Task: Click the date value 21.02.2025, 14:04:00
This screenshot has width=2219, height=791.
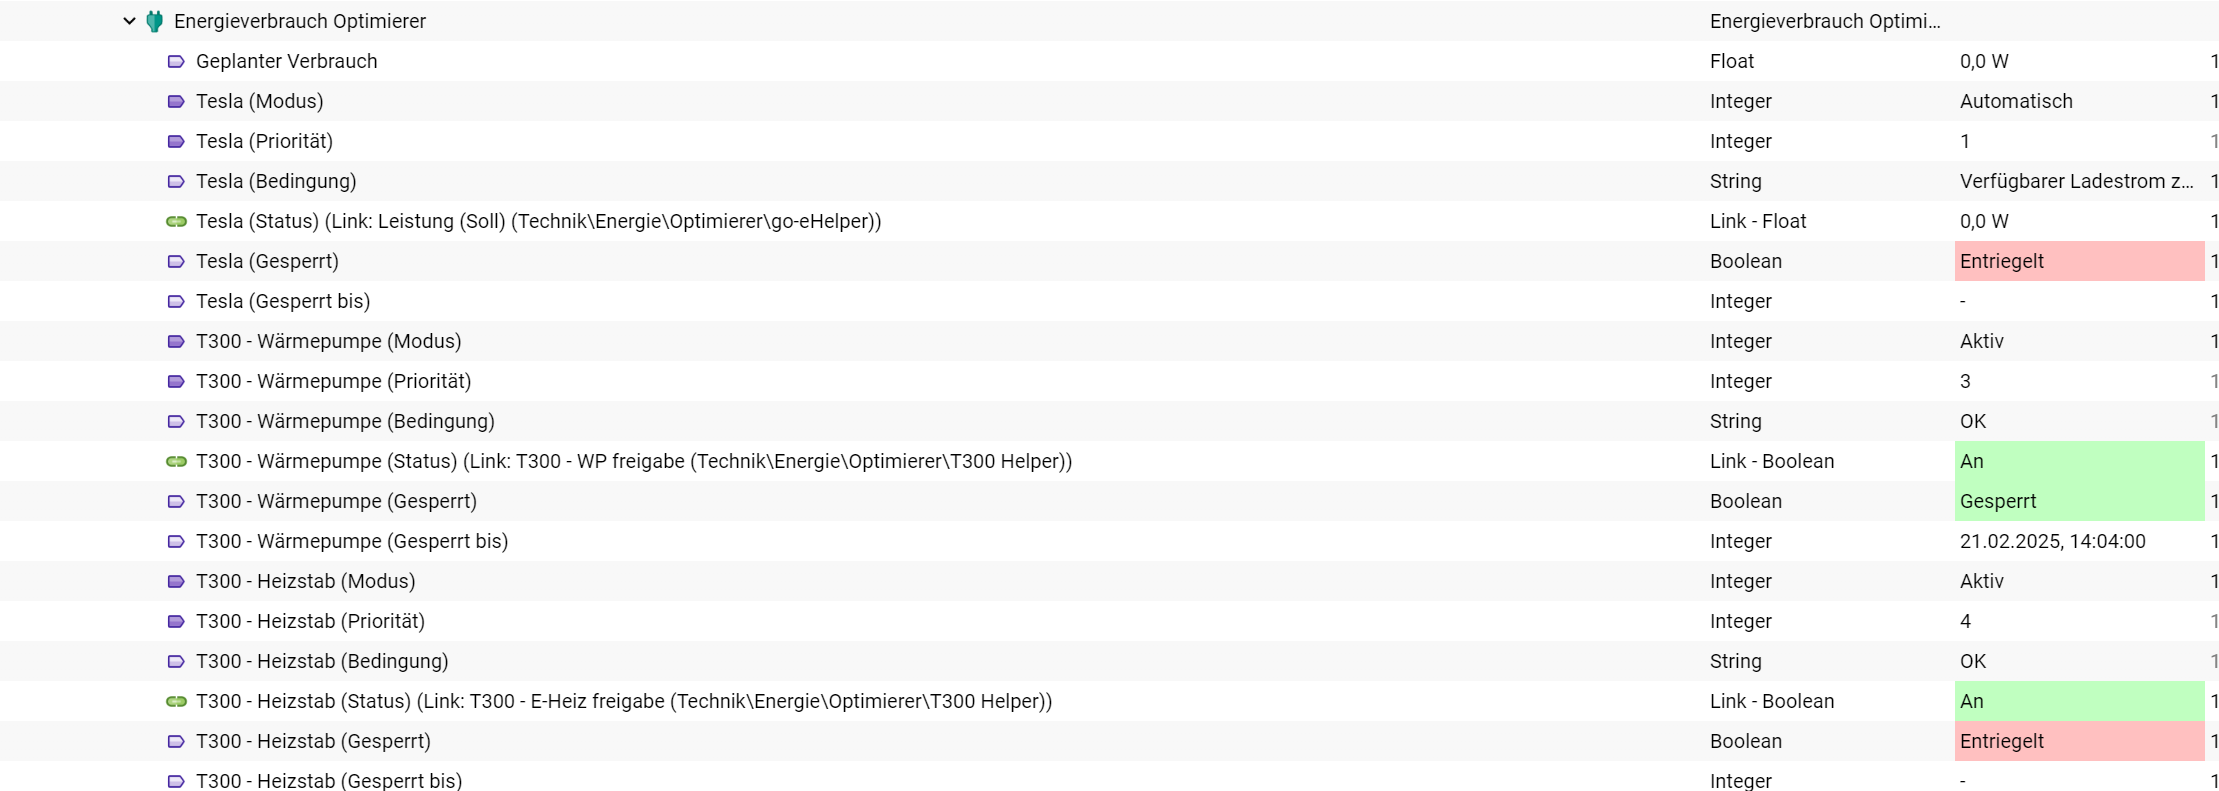Action: (x=2053, y=541)
